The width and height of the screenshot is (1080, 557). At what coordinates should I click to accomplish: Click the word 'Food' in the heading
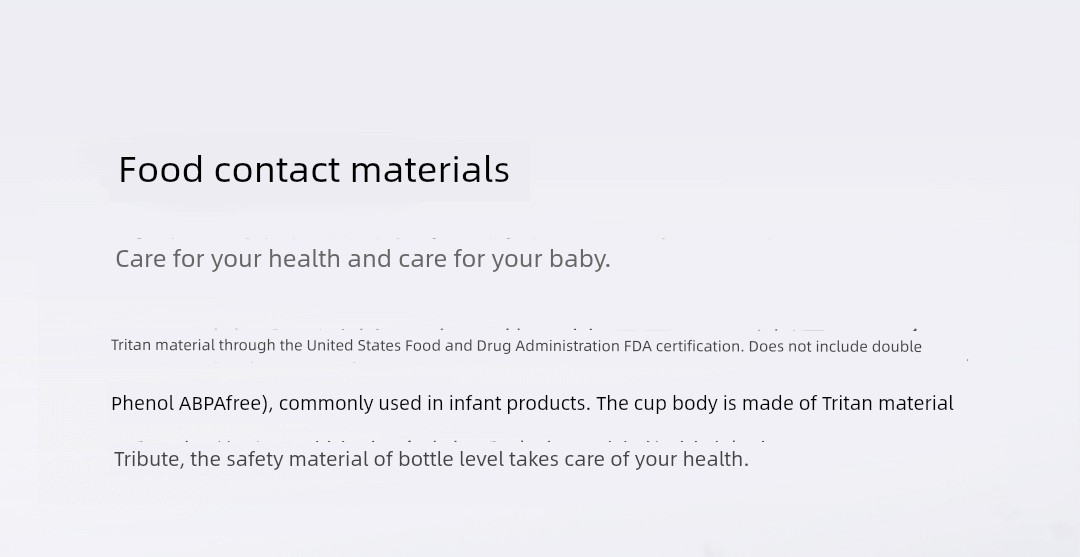pos(161,169)
